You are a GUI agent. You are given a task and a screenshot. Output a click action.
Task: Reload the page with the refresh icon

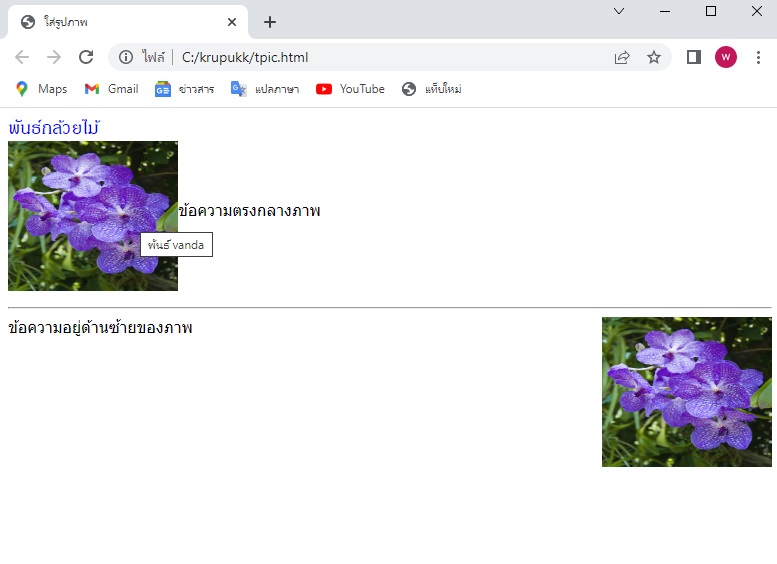pyautogui.click(x=86, y=57)
